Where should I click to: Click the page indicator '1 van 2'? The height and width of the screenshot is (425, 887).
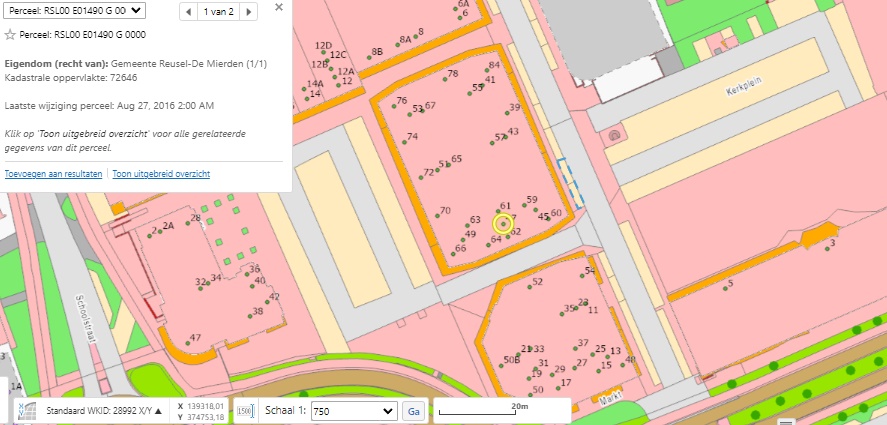(218, 12)
